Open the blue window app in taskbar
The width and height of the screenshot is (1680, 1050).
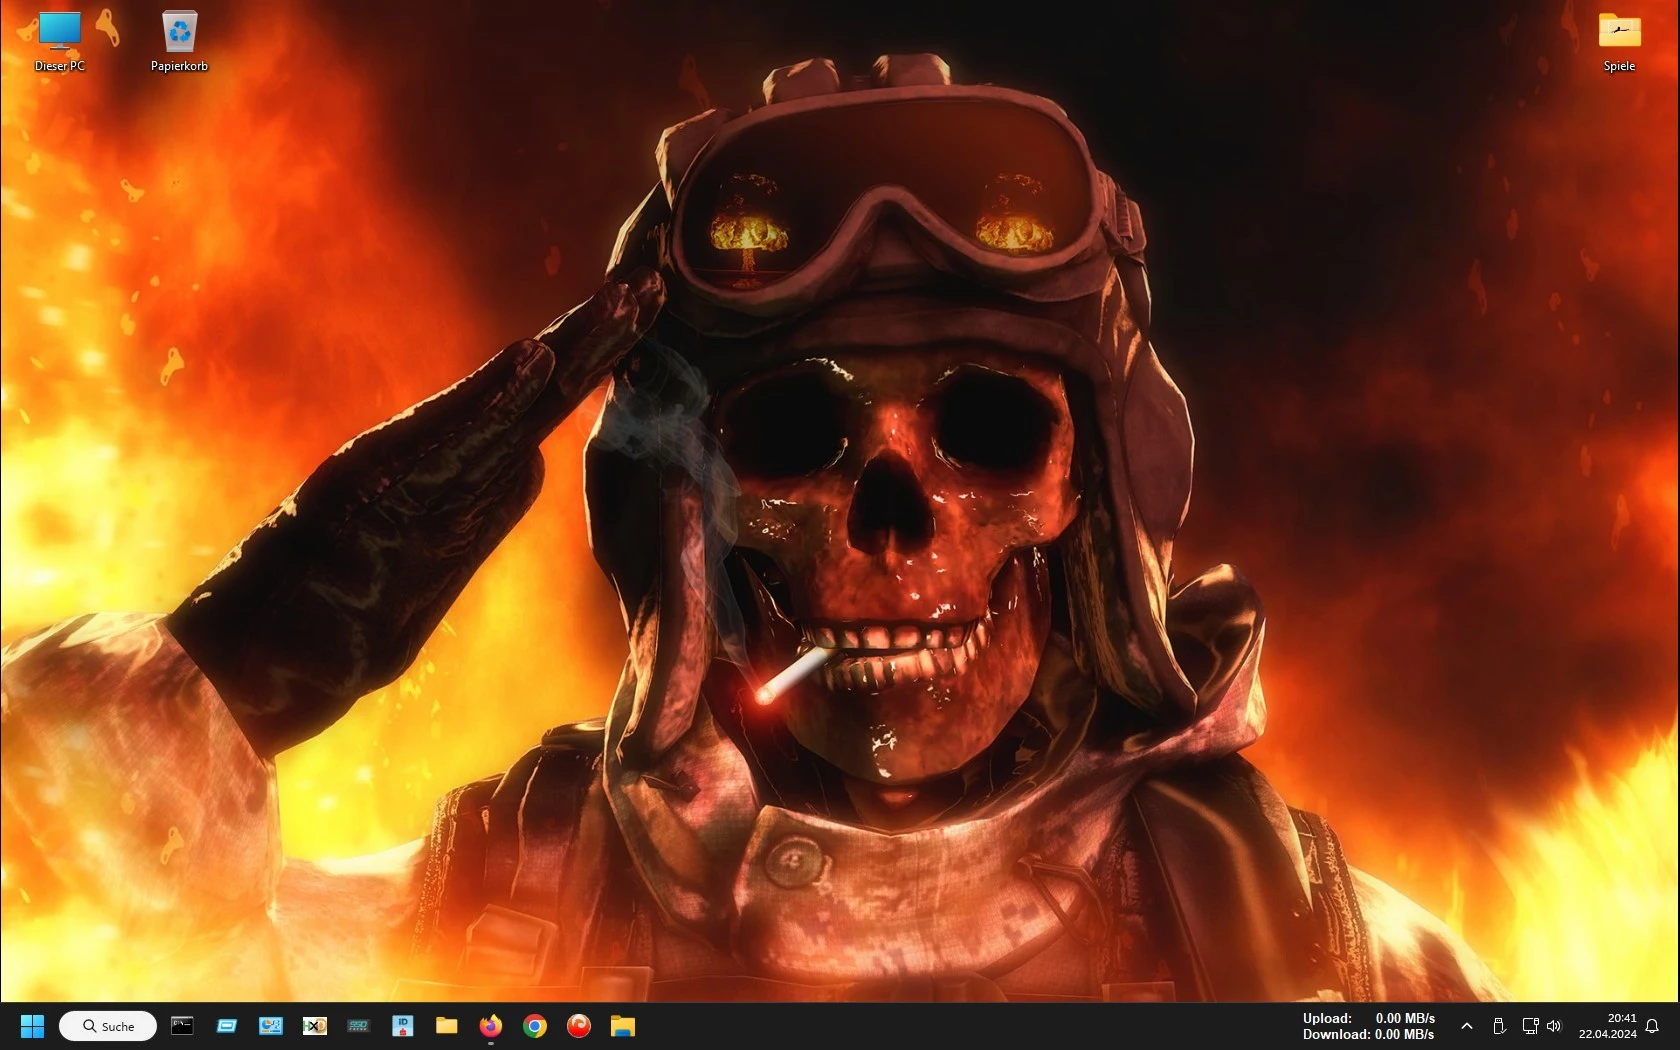pos(227,1026)
